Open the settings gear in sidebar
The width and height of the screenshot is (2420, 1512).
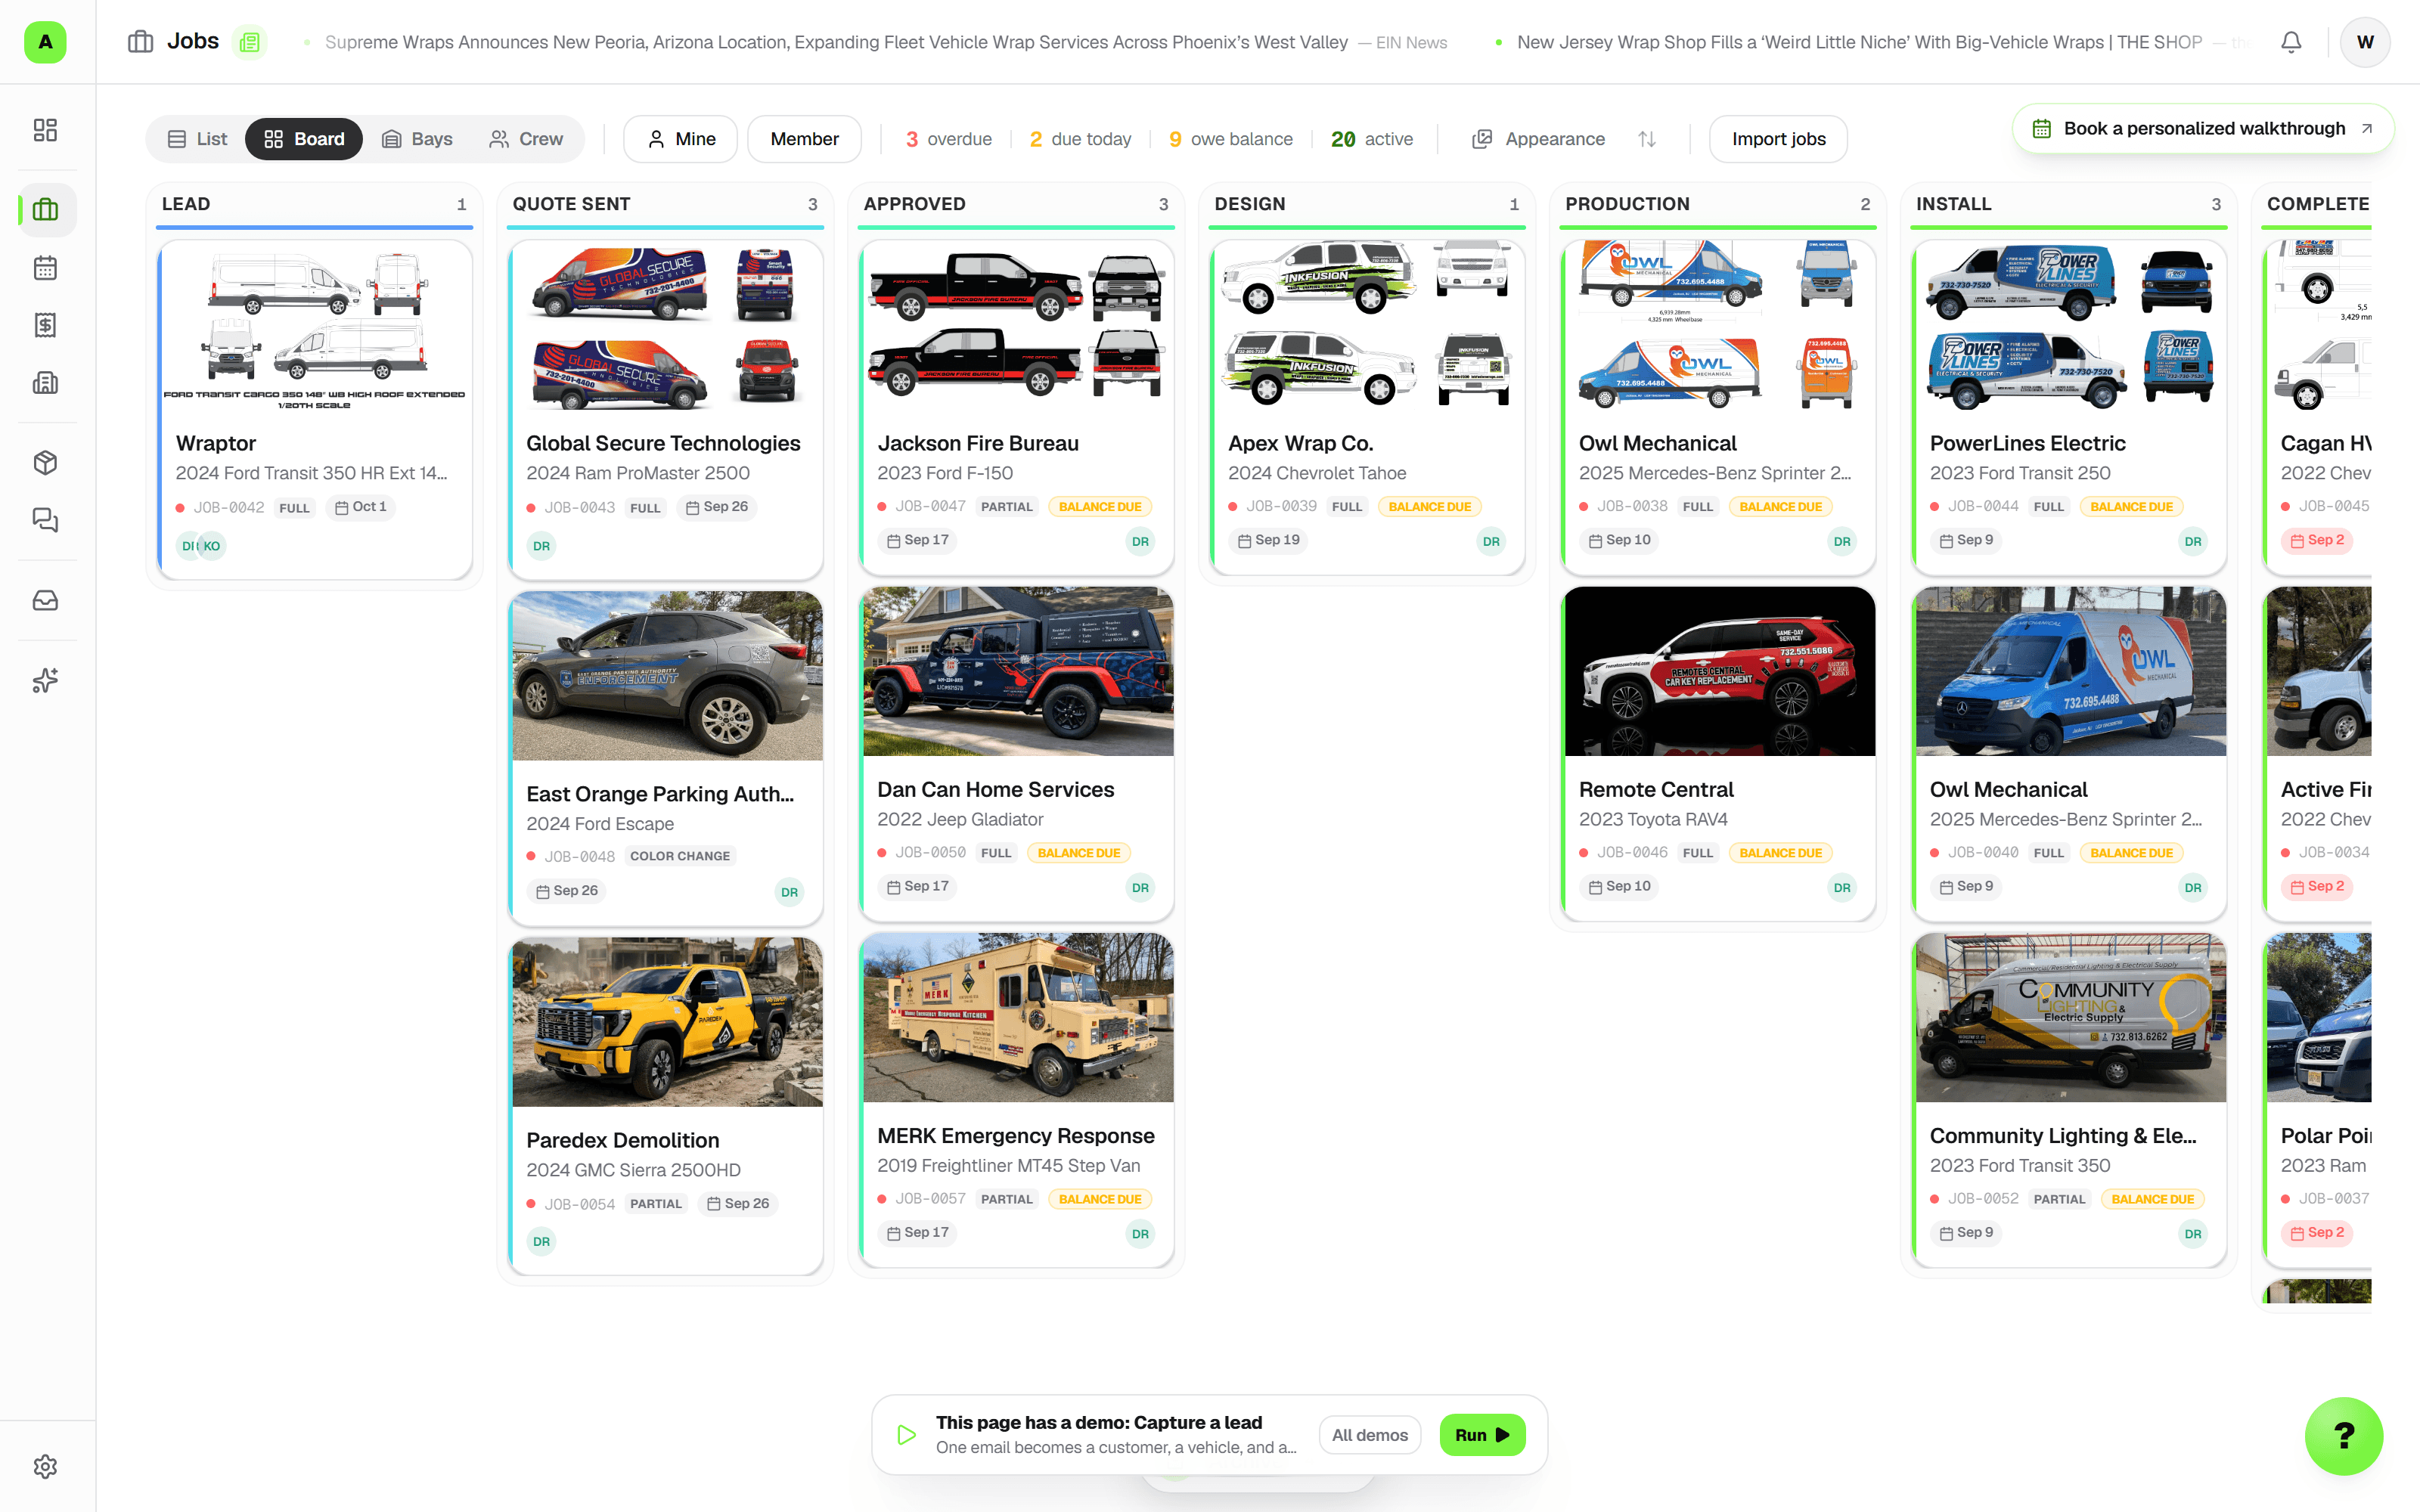click(45, 1466)
